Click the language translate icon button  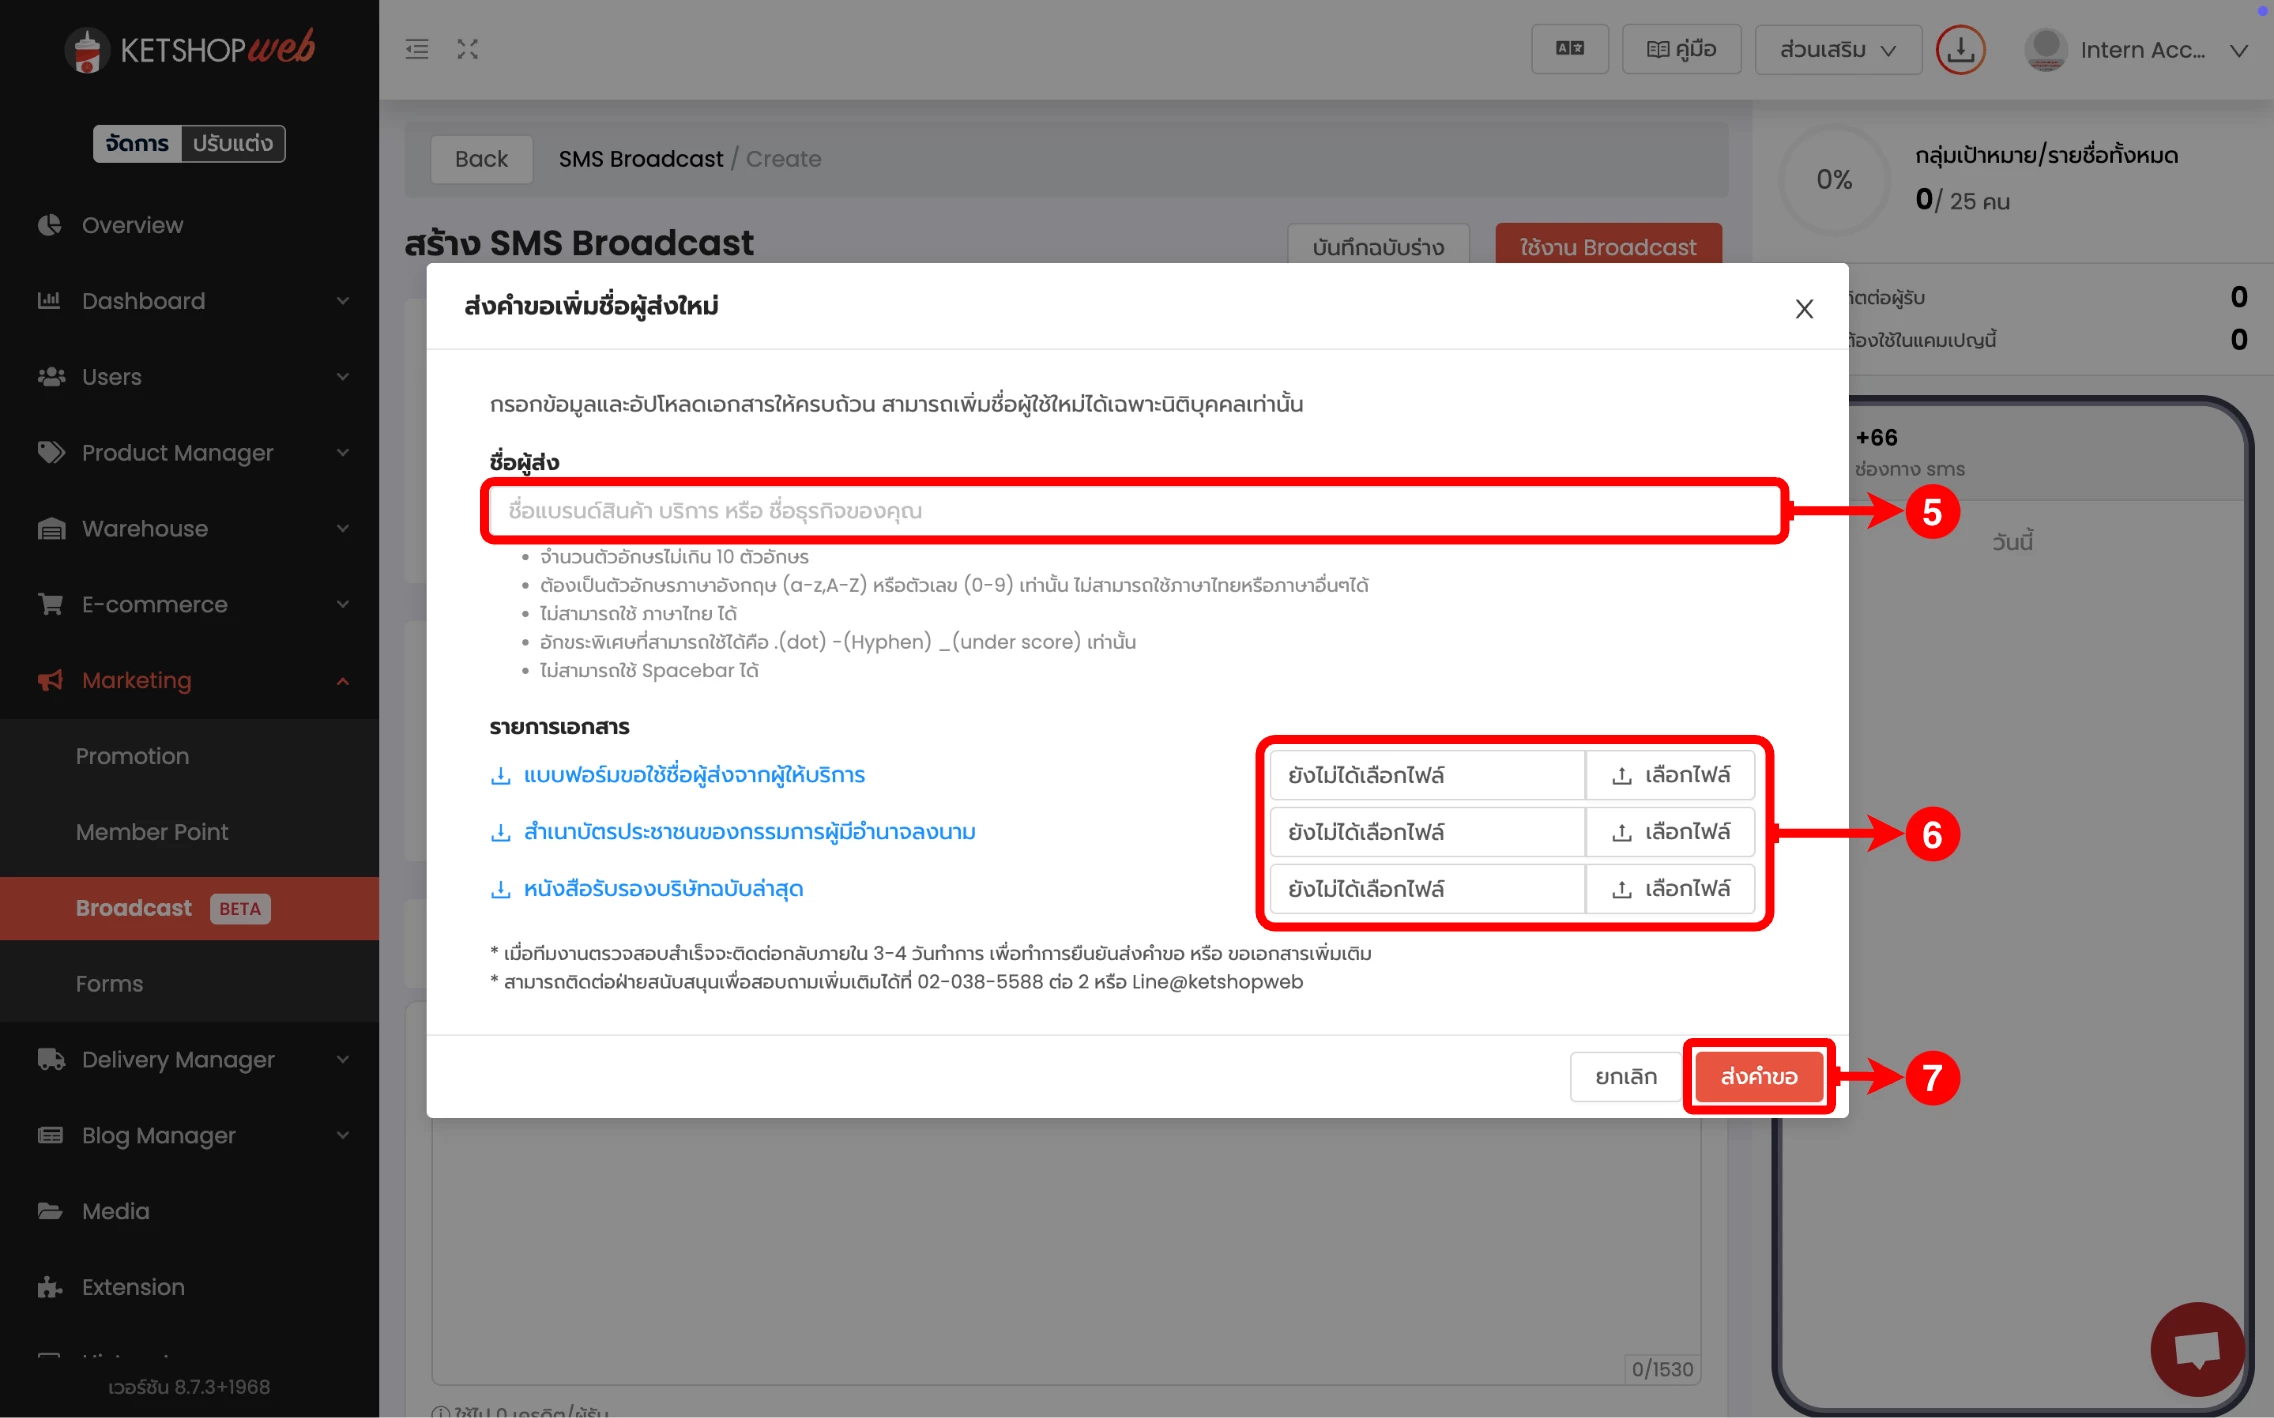pyautogui.click(x=1569, y=49)
